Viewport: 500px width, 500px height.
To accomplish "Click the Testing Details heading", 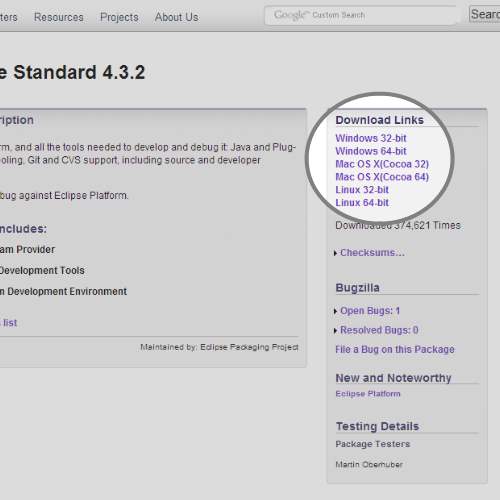I will point(377,426).
